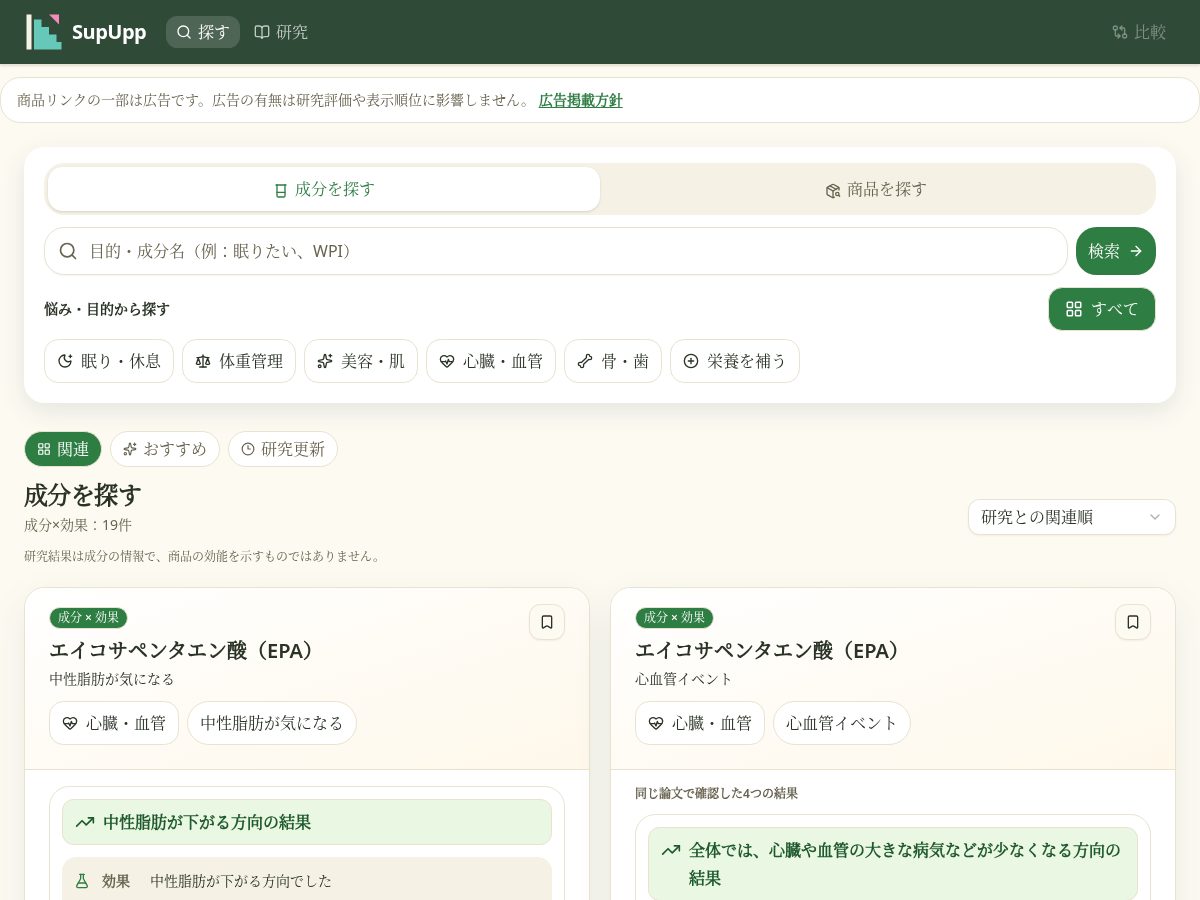This screenshot has height=900, width=1200.
Task: Click the 悩み・目的から探す heading
Action: tap(107, 309)
